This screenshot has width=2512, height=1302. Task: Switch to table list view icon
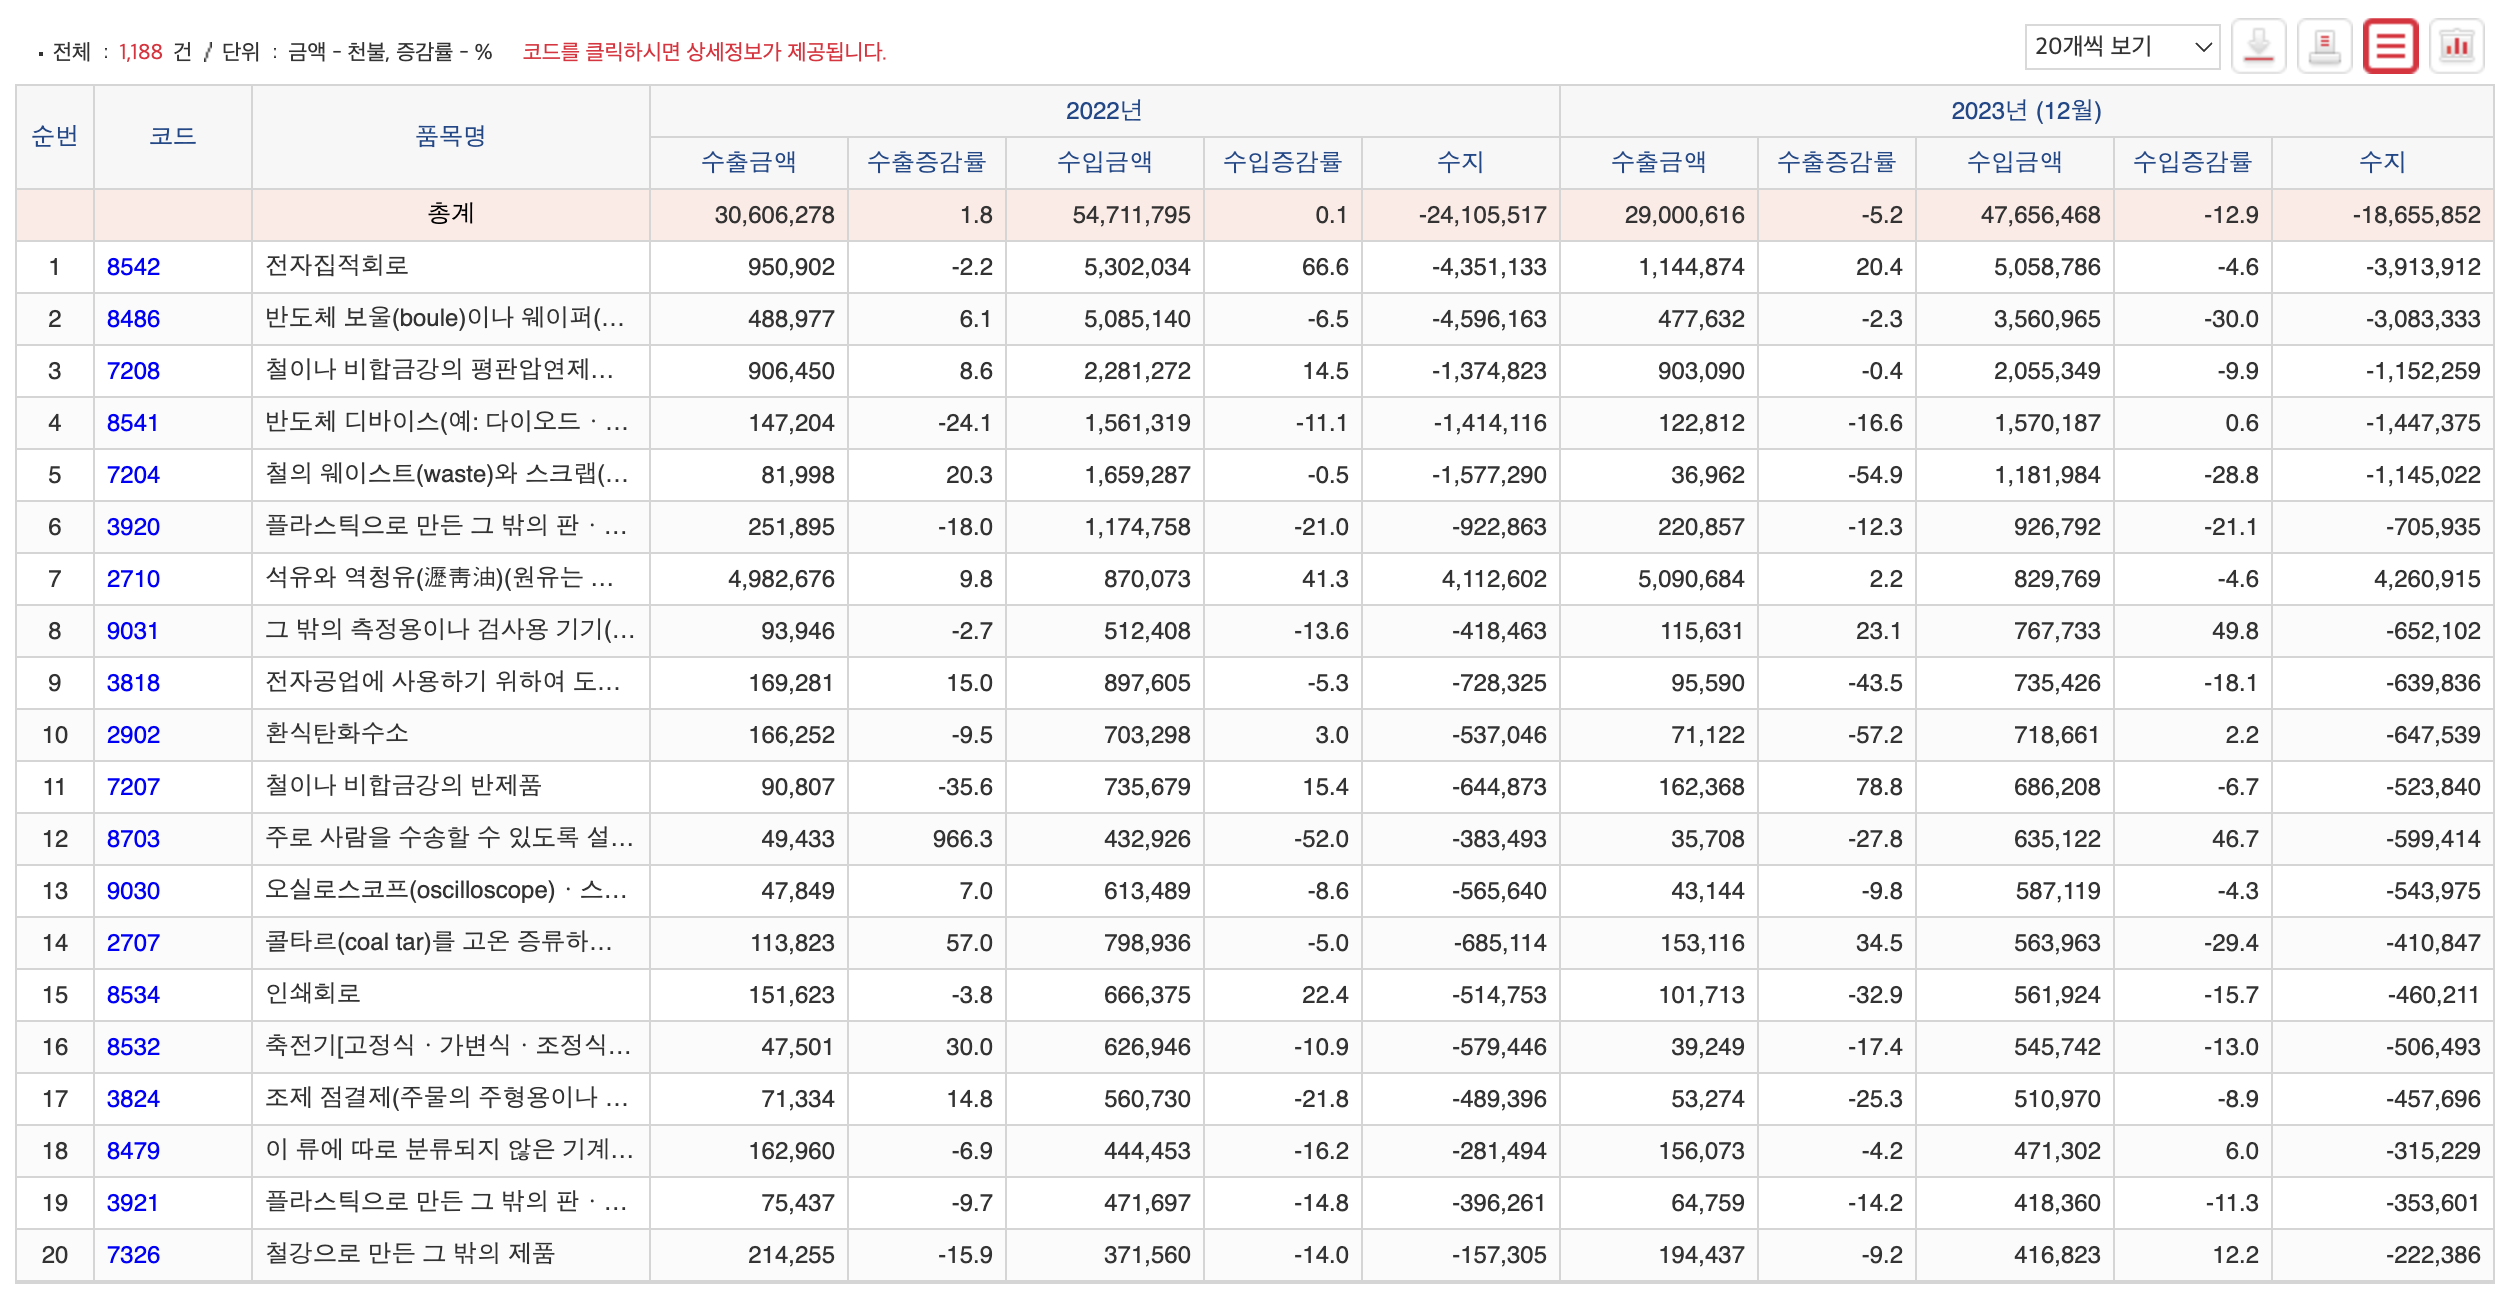tap(2390, 47)
